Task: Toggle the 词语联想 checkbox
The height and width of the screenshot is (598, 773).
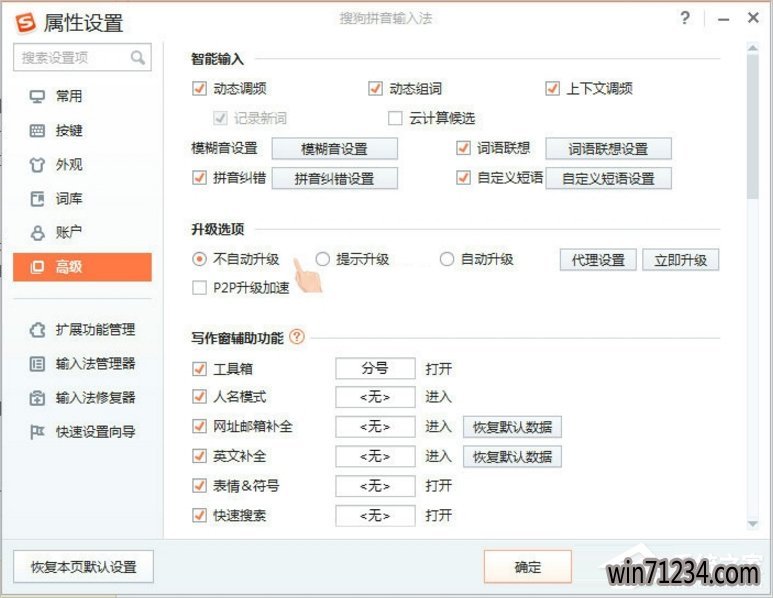Action: (x=463, y=148)
